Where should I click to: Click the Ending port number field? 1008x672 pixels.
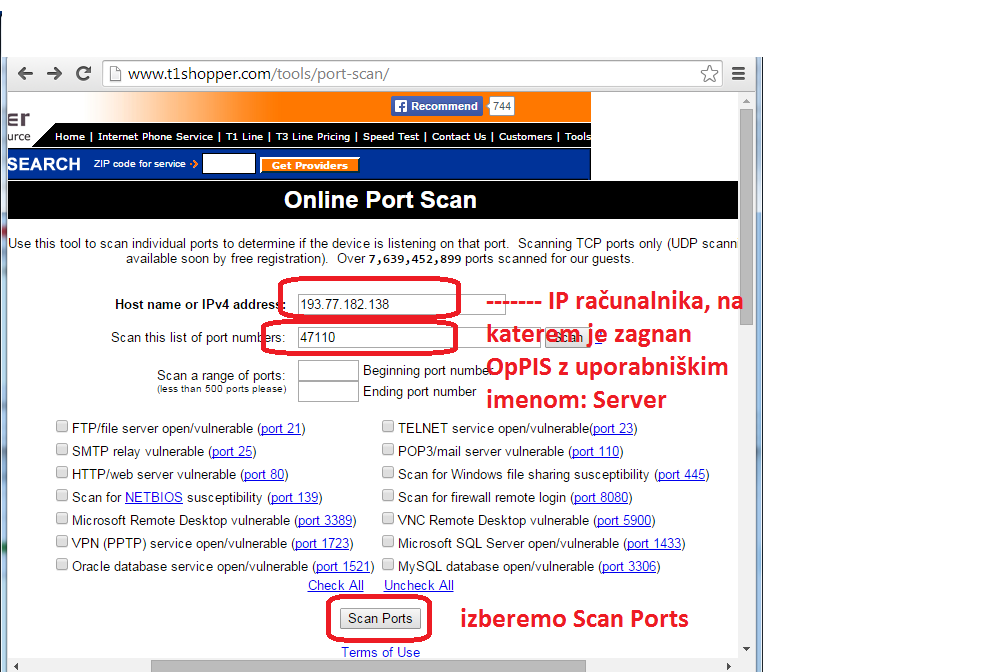pyautogui.click(x=328, y=392)
